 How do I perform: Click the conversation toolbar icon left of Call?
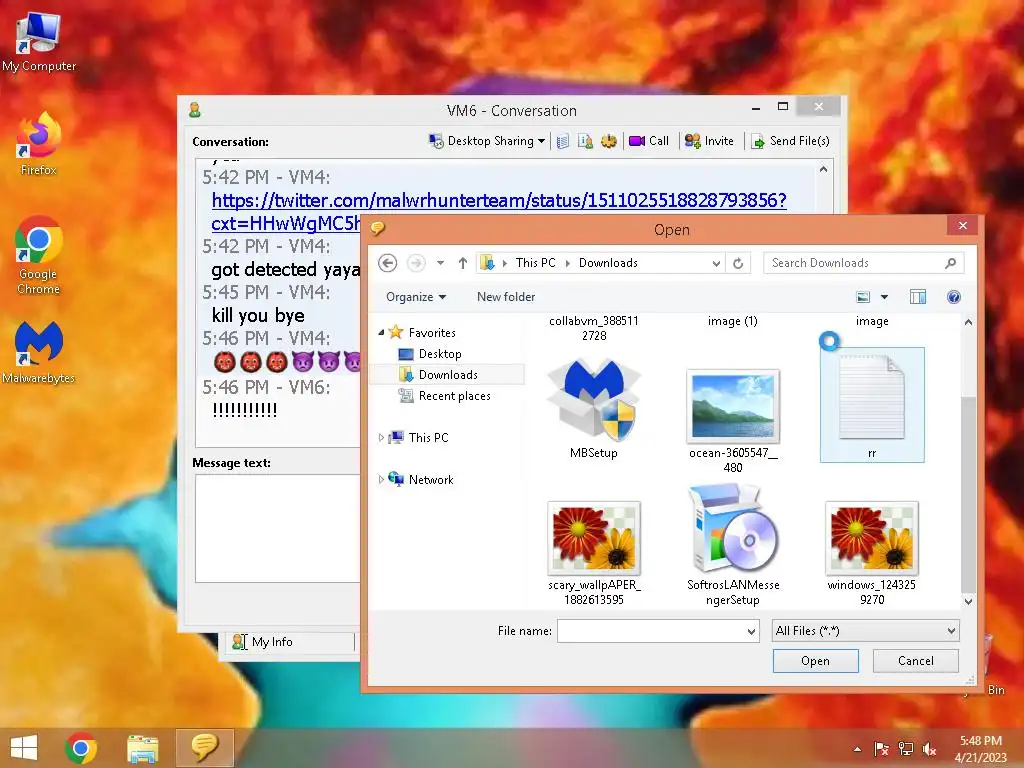pos(609,141)
